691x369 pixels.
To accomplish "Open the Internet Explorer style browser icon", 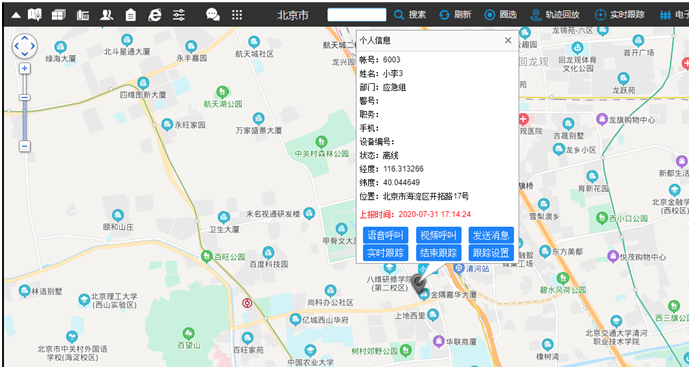I will click(155, 15).
